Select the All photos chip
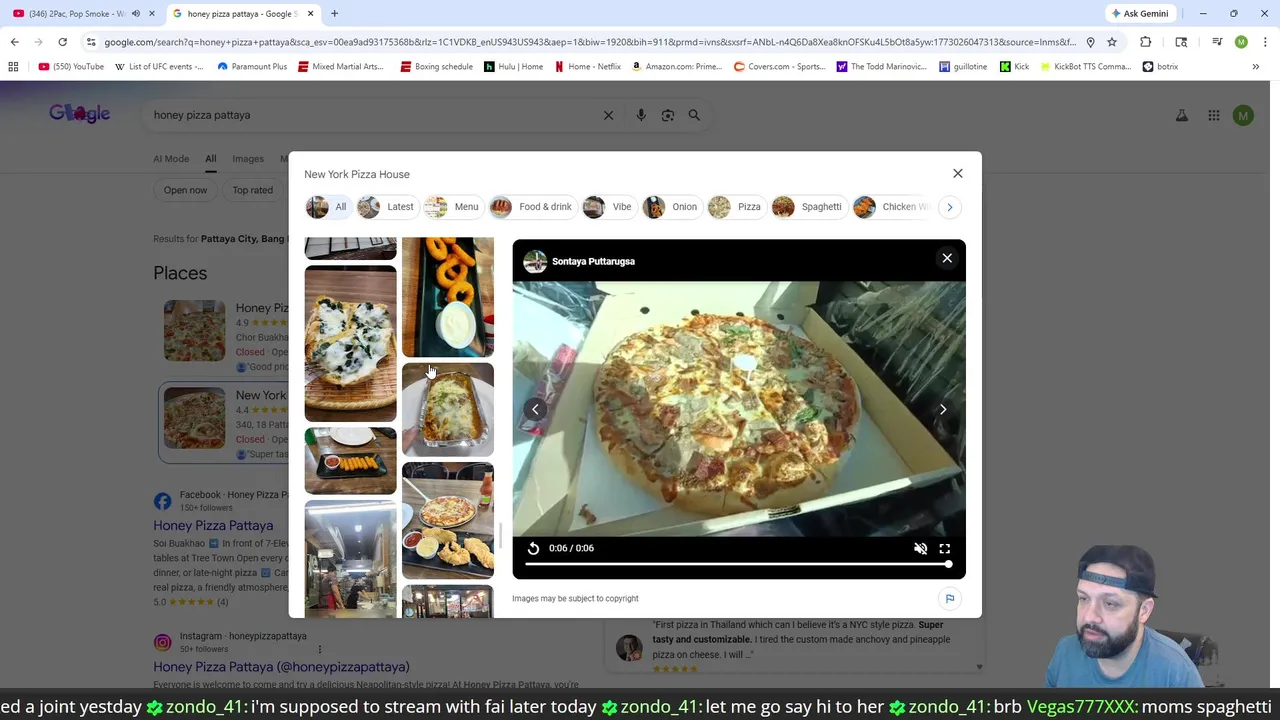Viewport: 1280px width, 720px height. pos(327,207)
